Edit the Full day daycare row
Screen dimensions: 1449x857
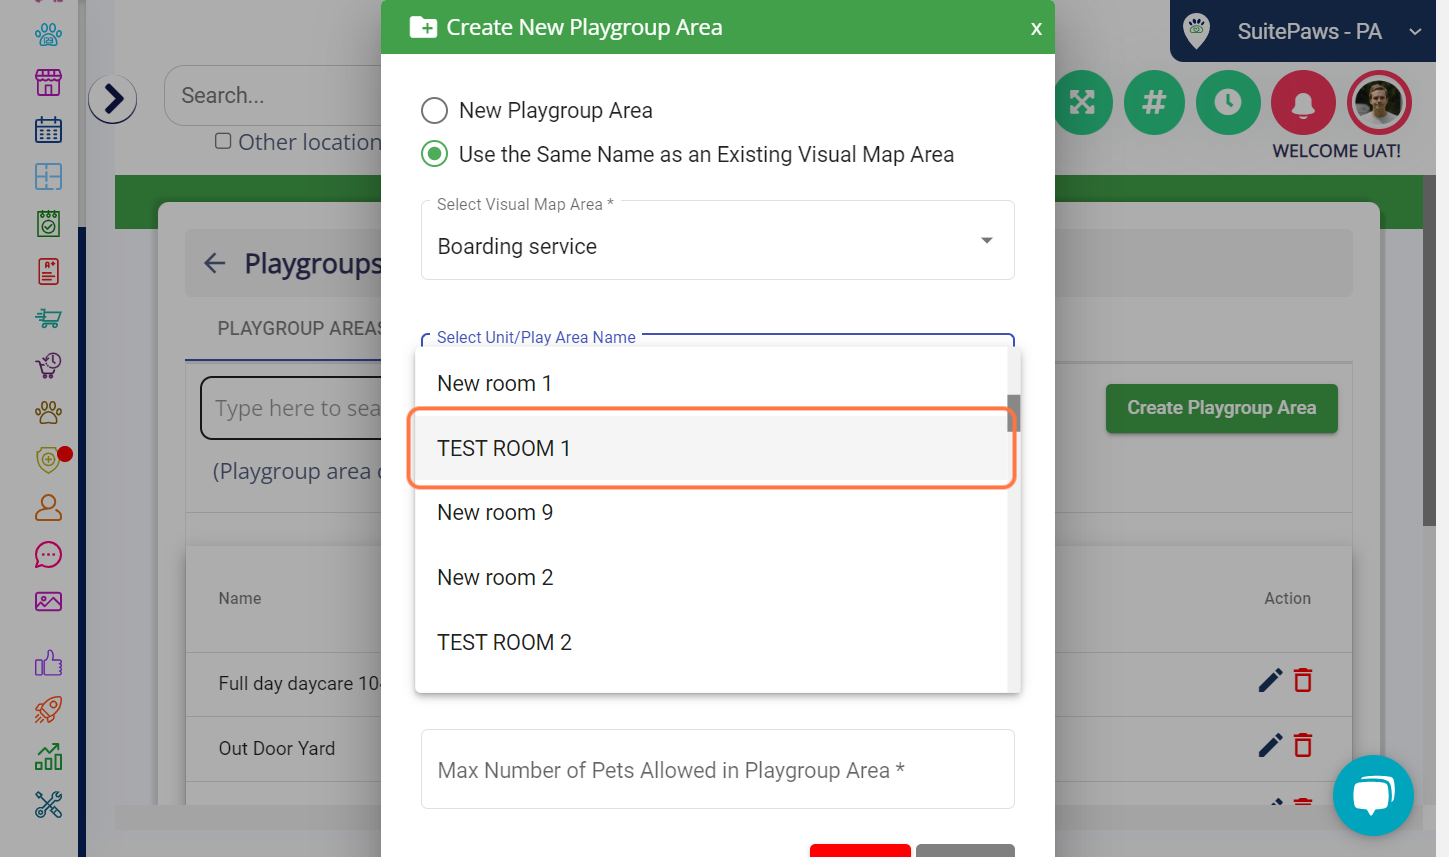[x=1270, y=681]
